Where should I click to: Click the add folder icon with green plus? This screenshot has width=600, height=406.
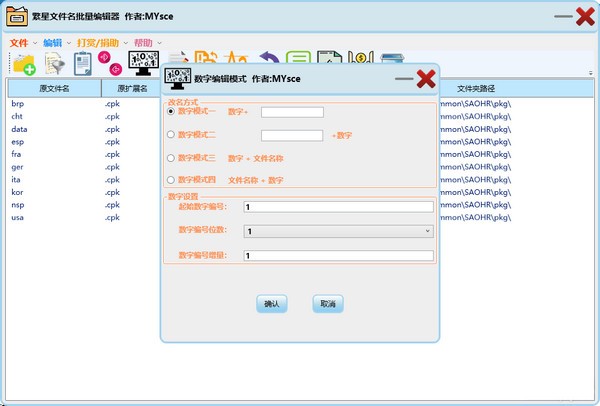click(x=24, y=64)
